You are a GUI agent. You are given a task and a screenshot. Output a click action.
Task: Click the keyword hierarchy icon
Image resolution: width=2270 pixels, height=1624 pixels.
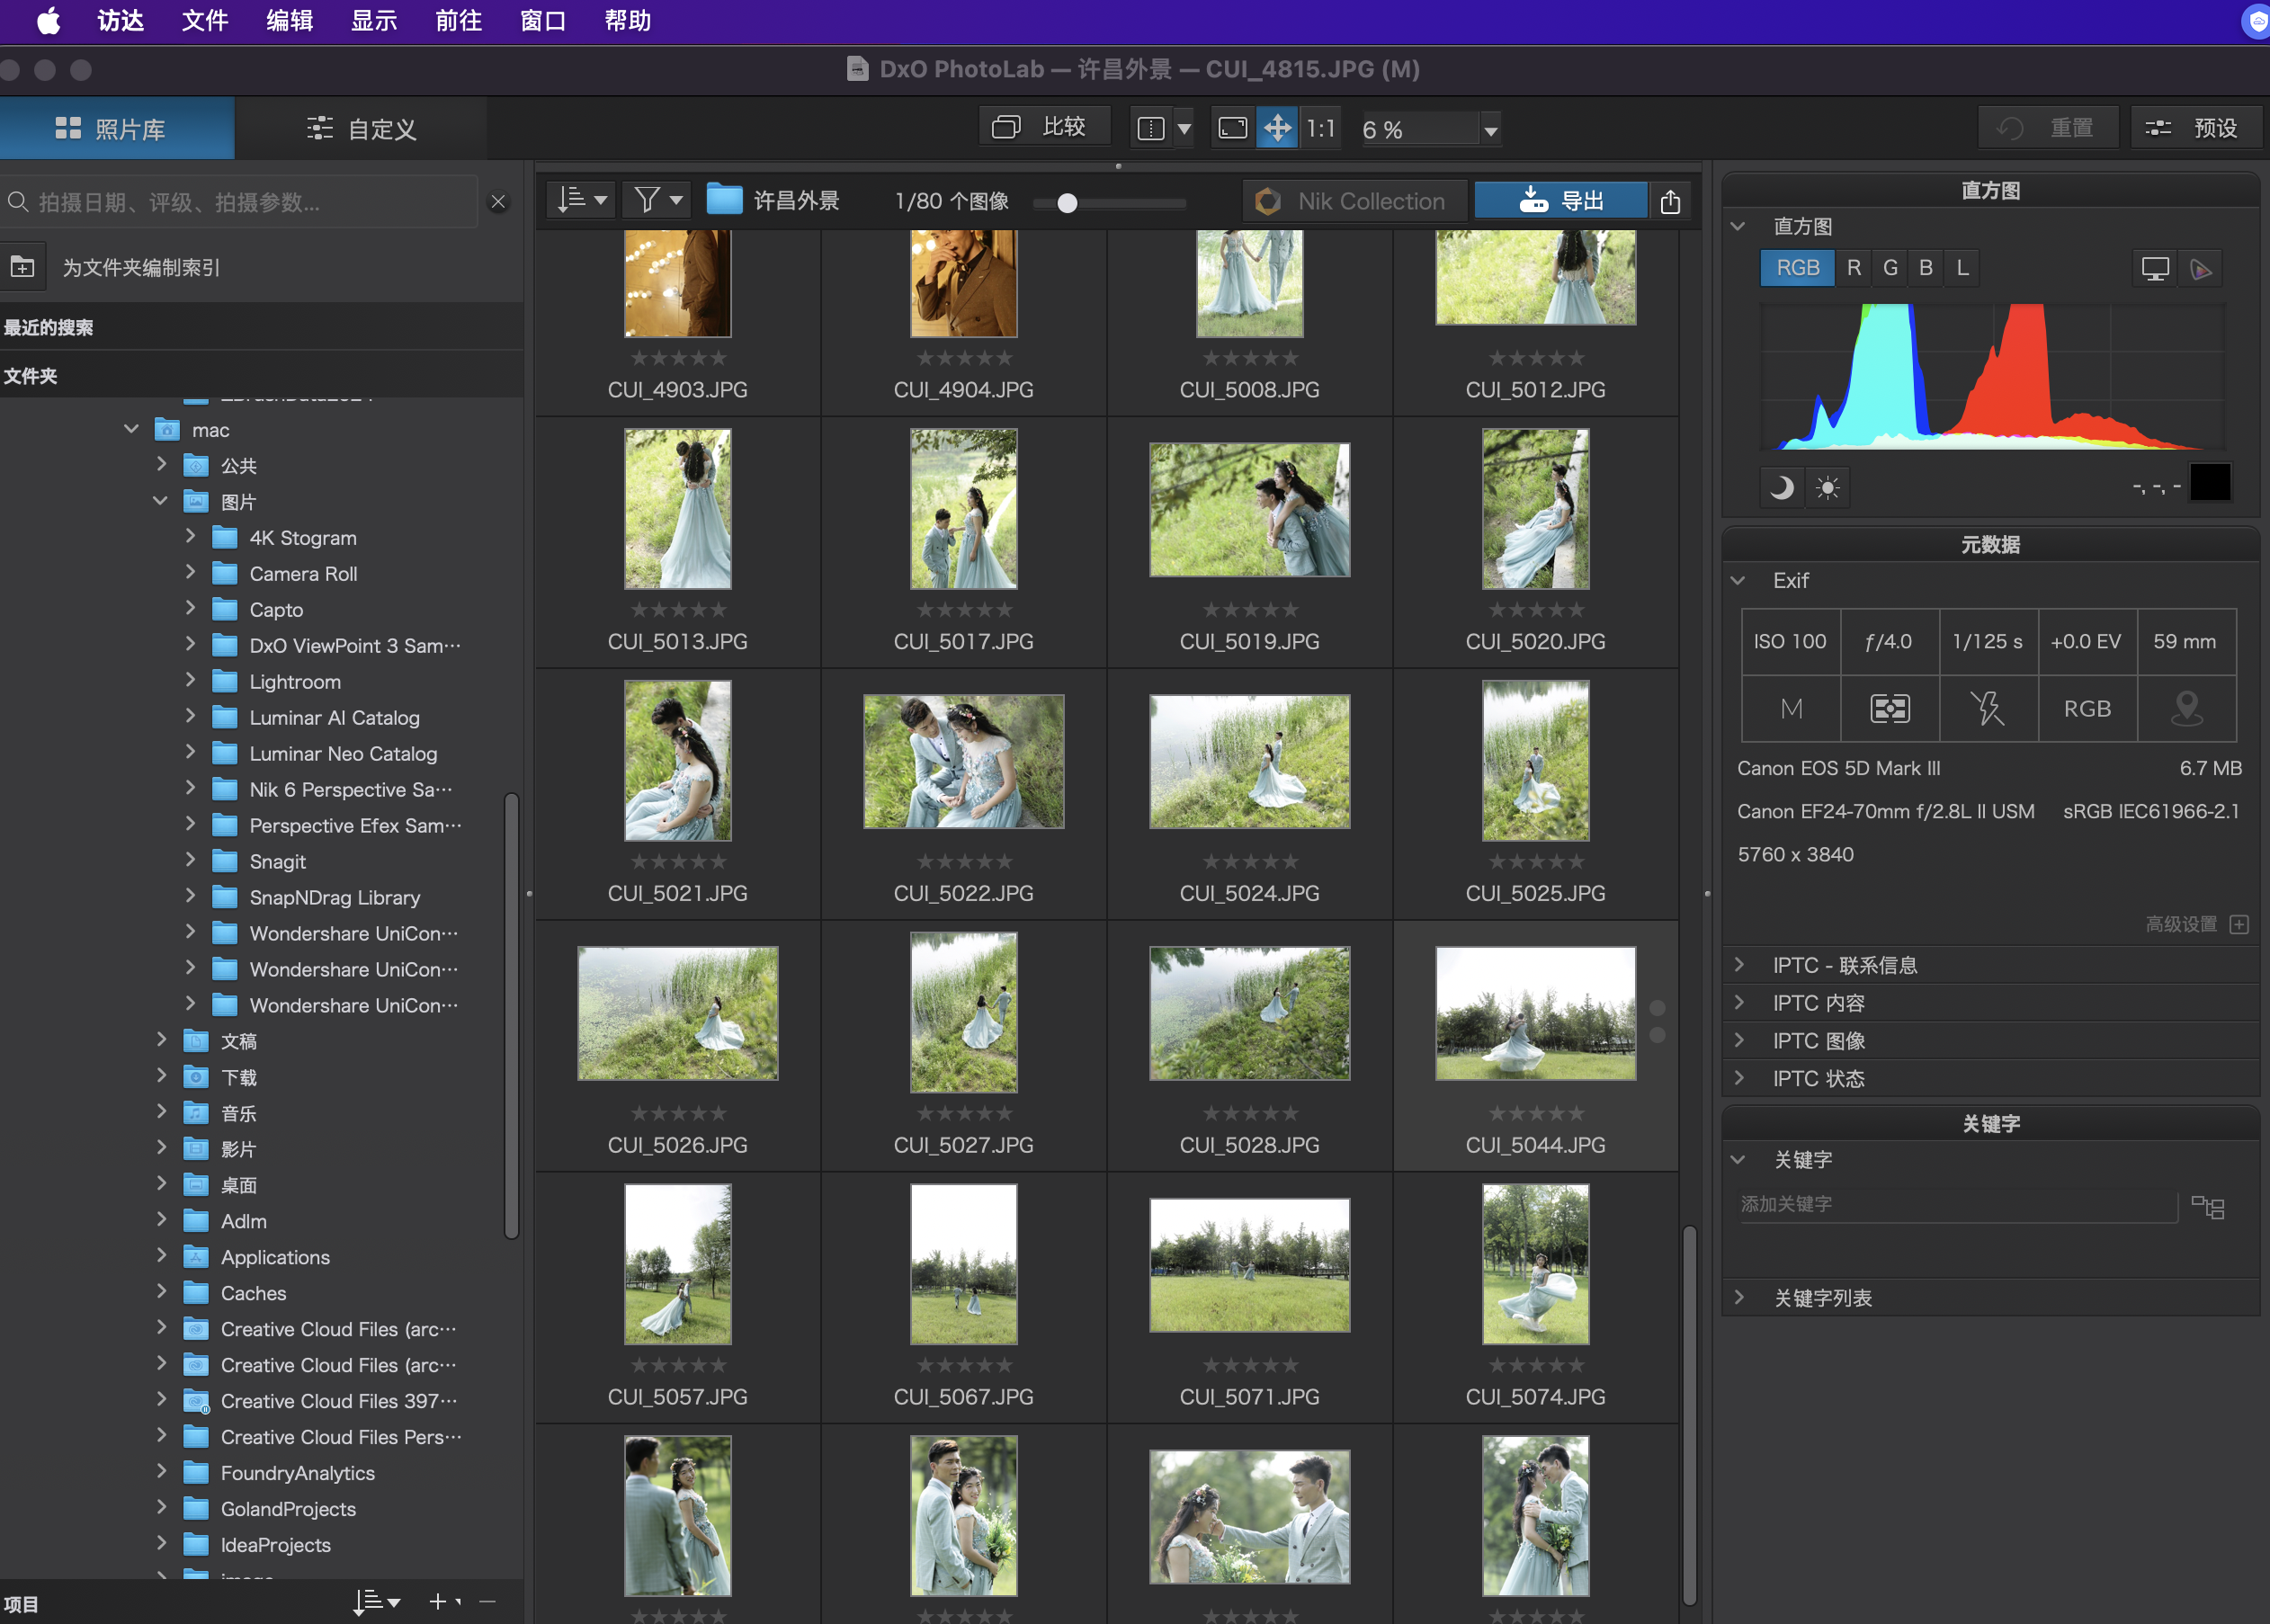point(2207,1206)
